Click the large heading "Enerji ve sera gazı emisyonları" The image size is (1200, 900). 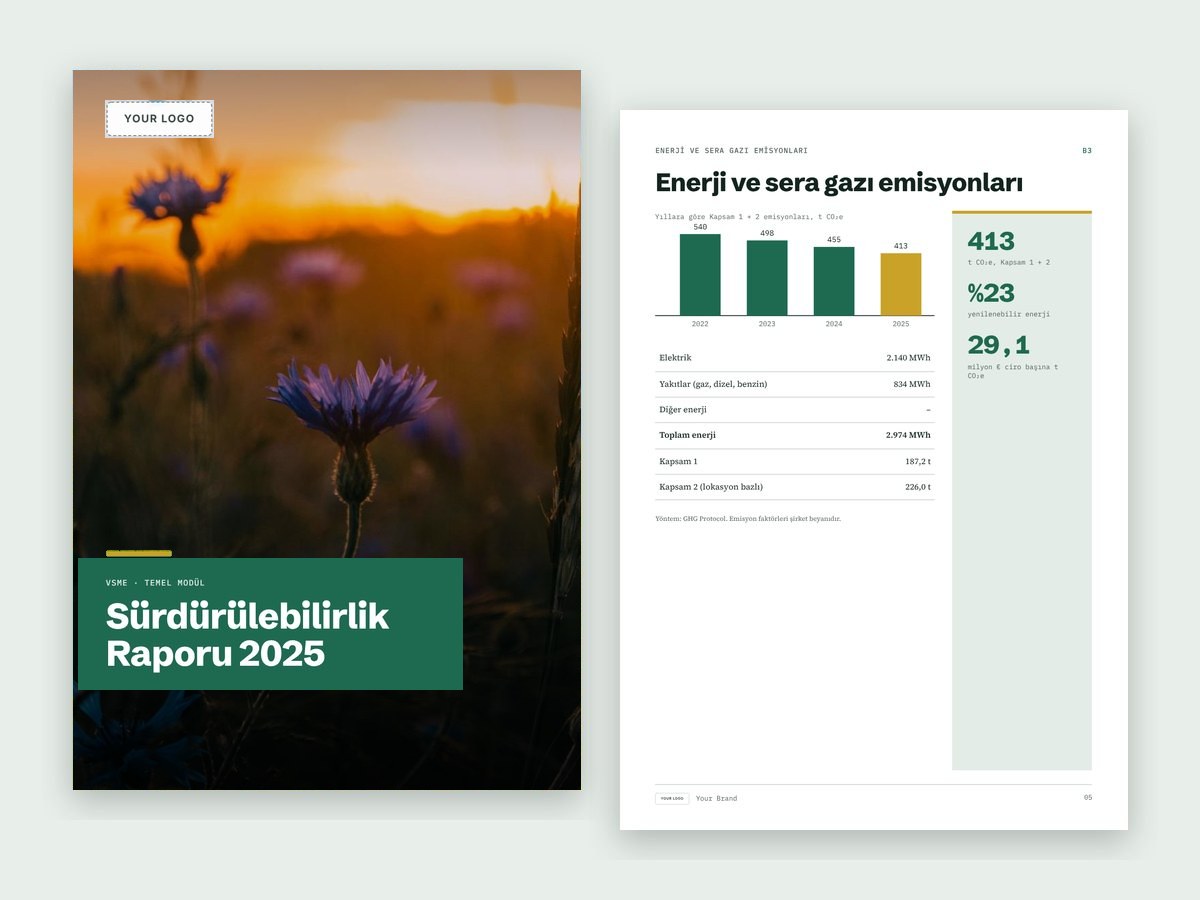click(x=839, y=183)
